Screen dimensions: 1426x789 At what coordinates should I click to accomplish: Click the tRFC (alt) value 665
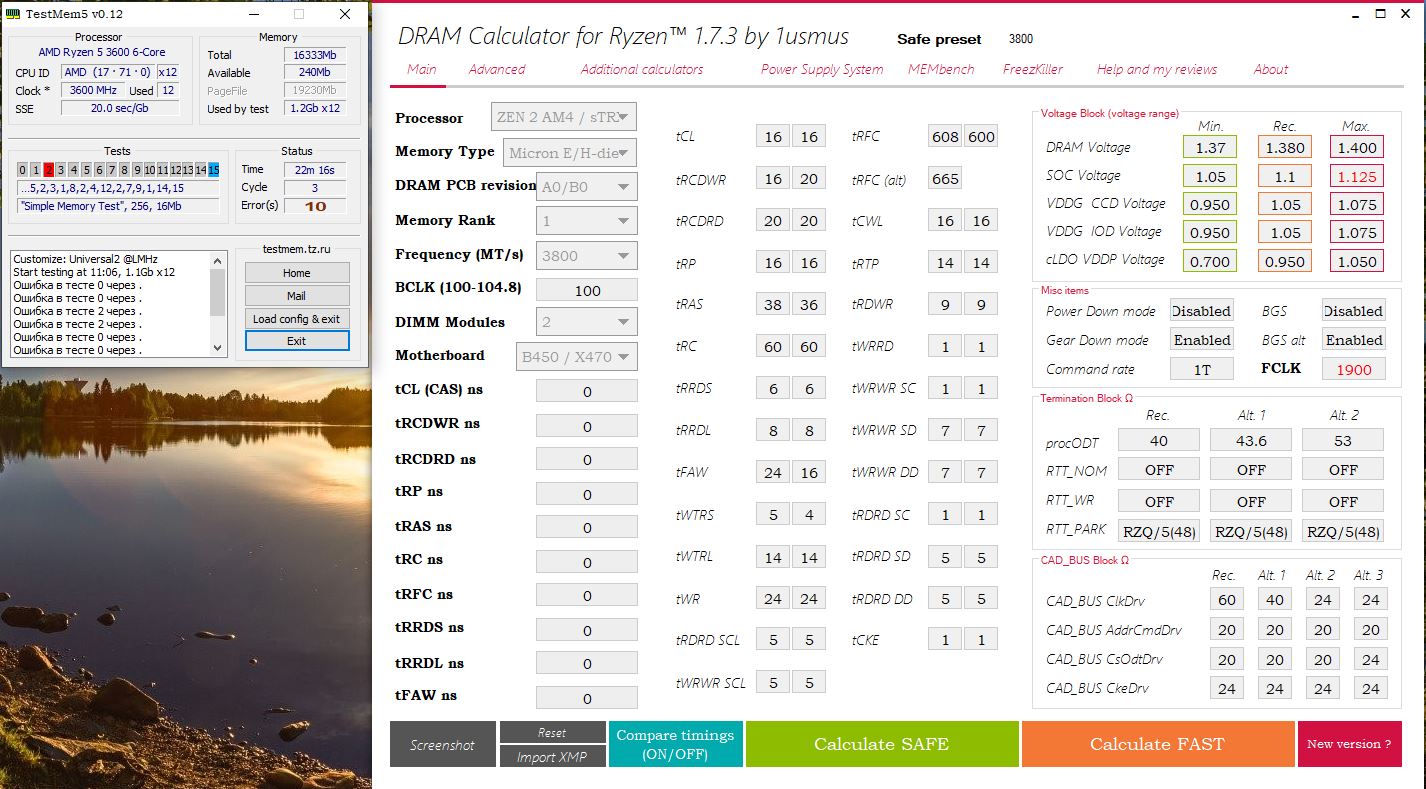(945, 179)
